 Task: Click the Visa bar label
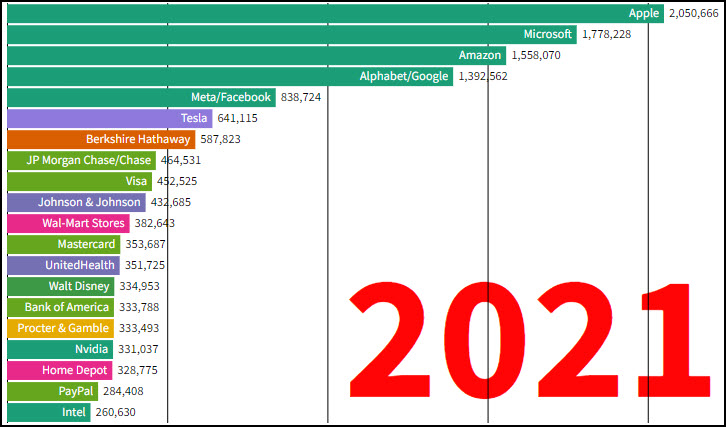click(x=136, y=181)
